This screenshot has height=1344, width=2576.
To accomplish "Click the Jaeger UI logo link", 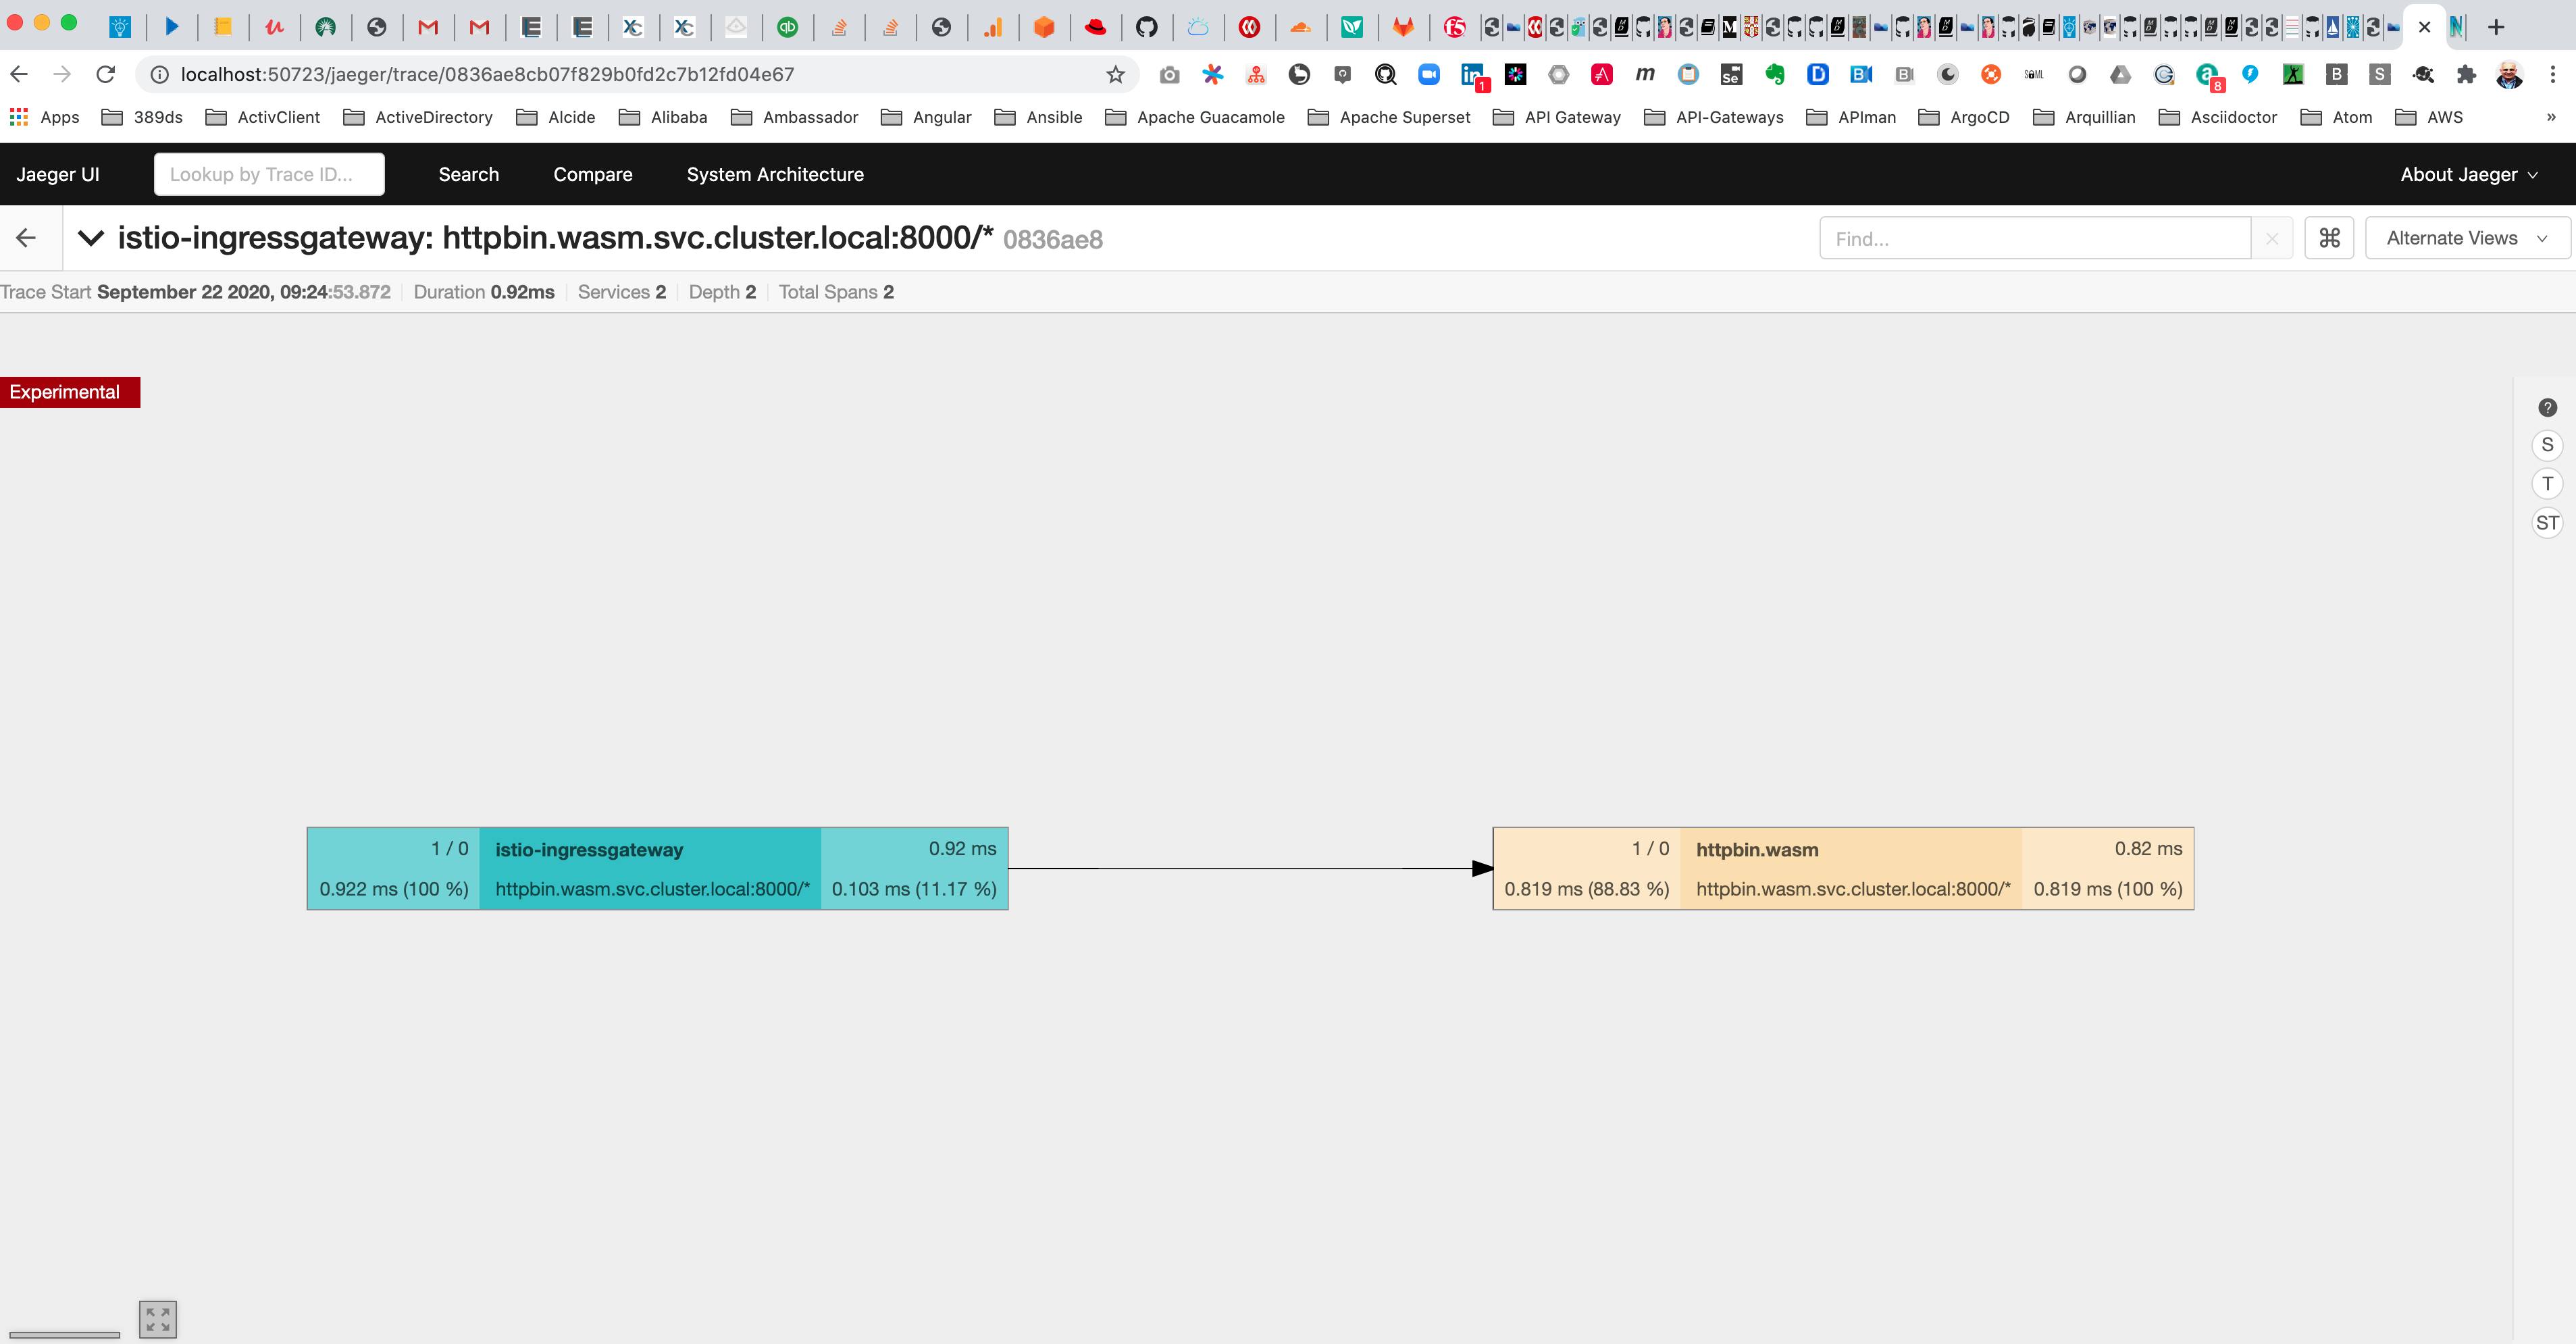I will tap(58, 174).
